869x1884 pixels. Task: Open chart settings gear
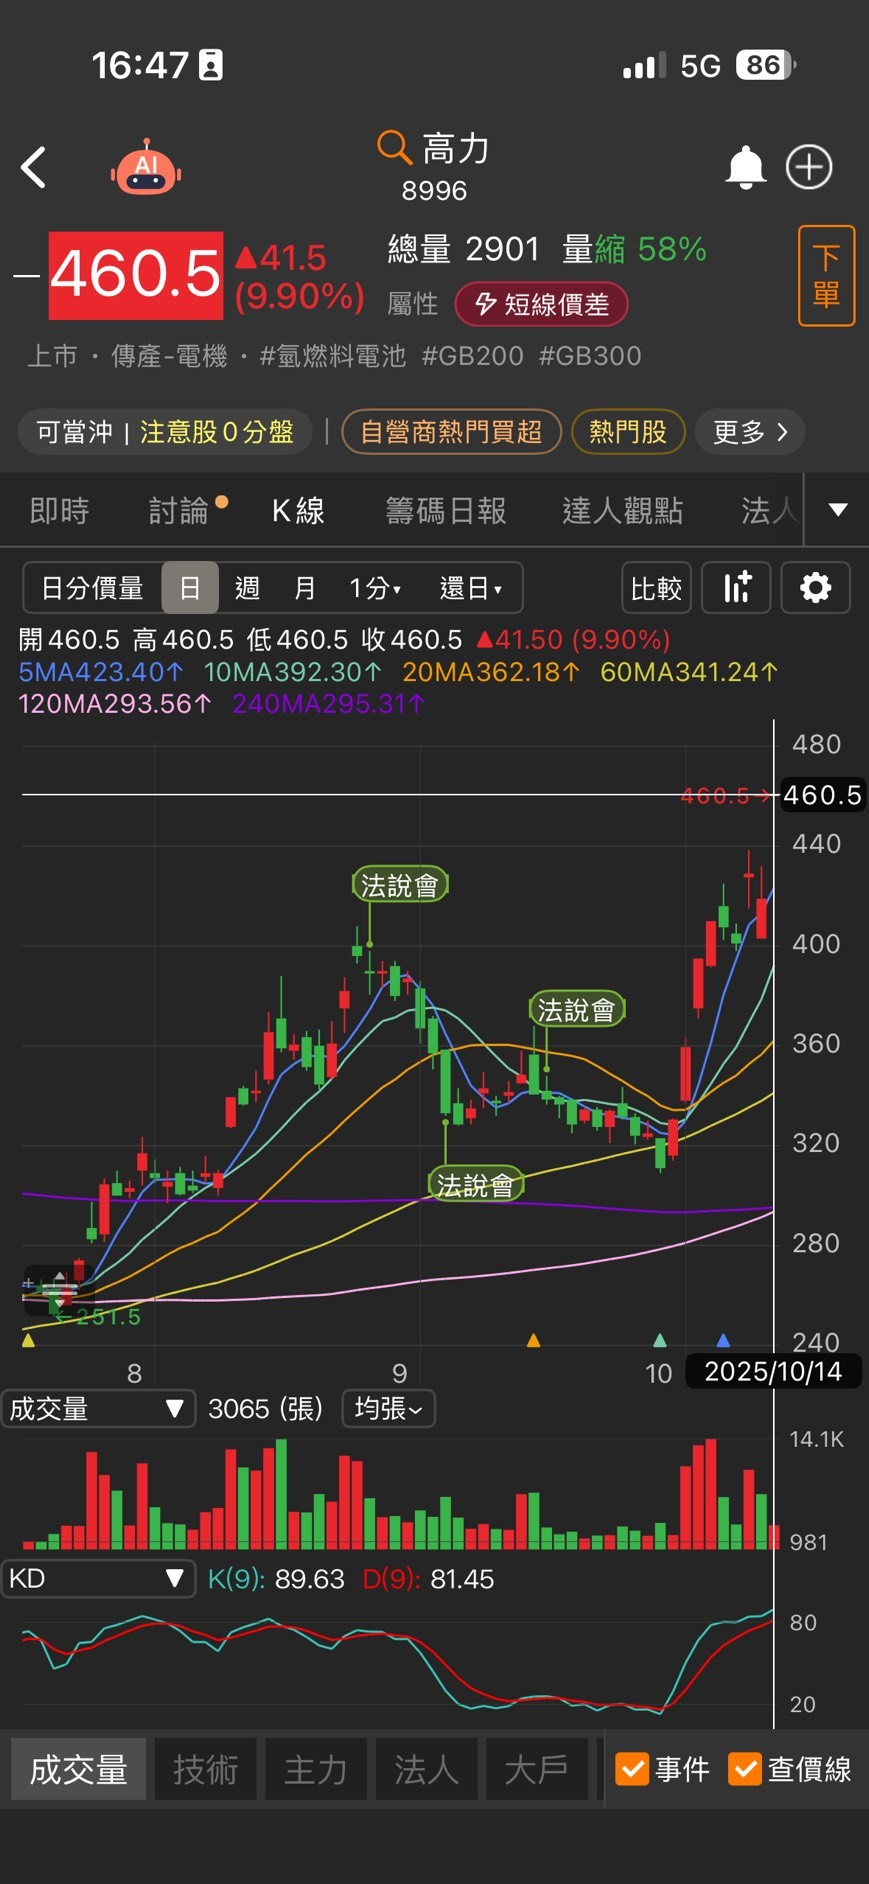815,587
